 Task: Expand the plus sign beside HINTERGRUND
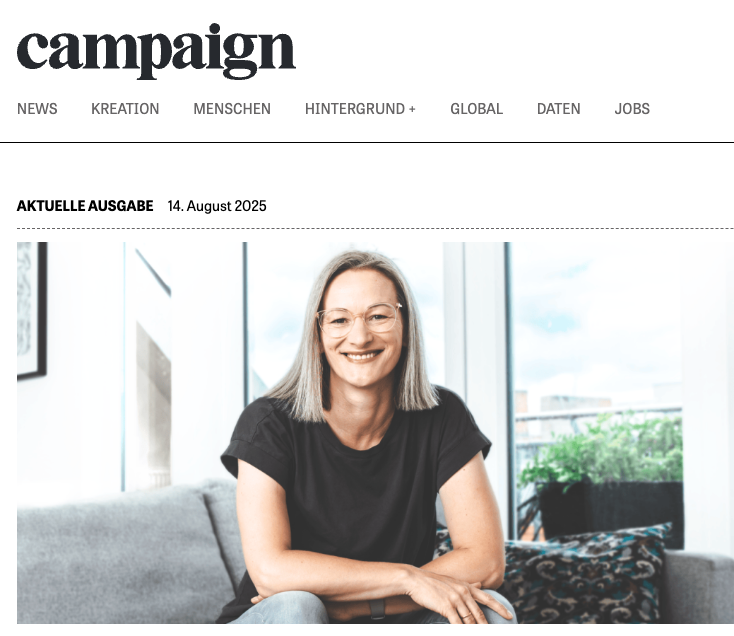412,109
